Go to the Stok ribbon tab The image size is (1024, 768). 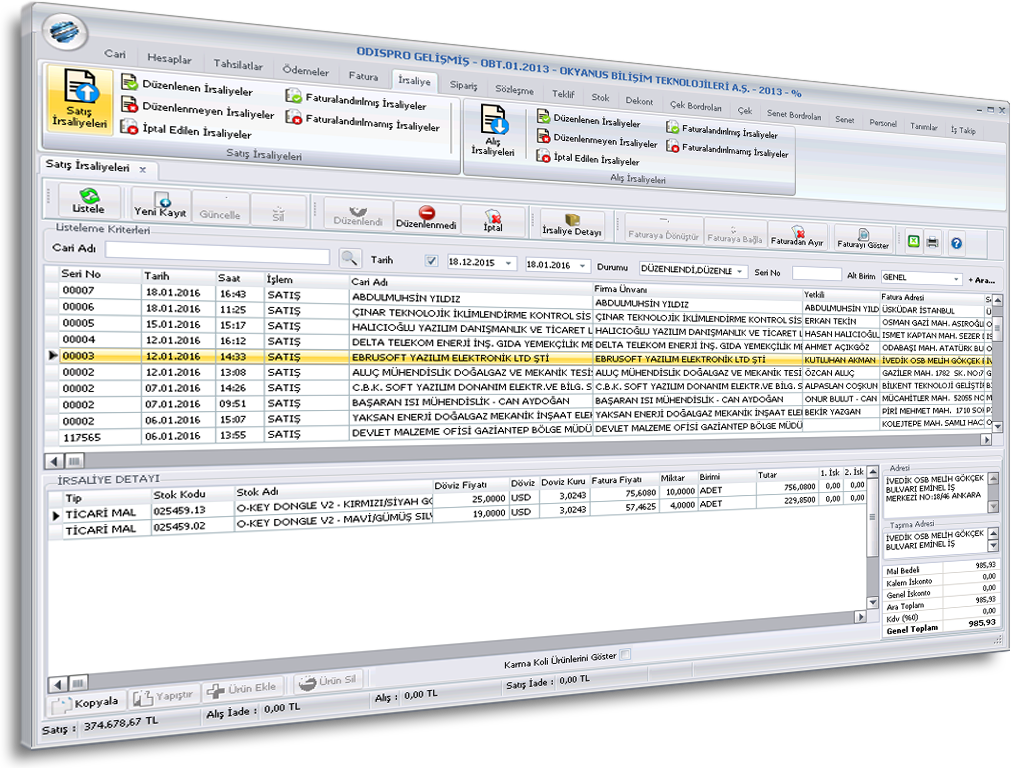[x=600, y=97]
